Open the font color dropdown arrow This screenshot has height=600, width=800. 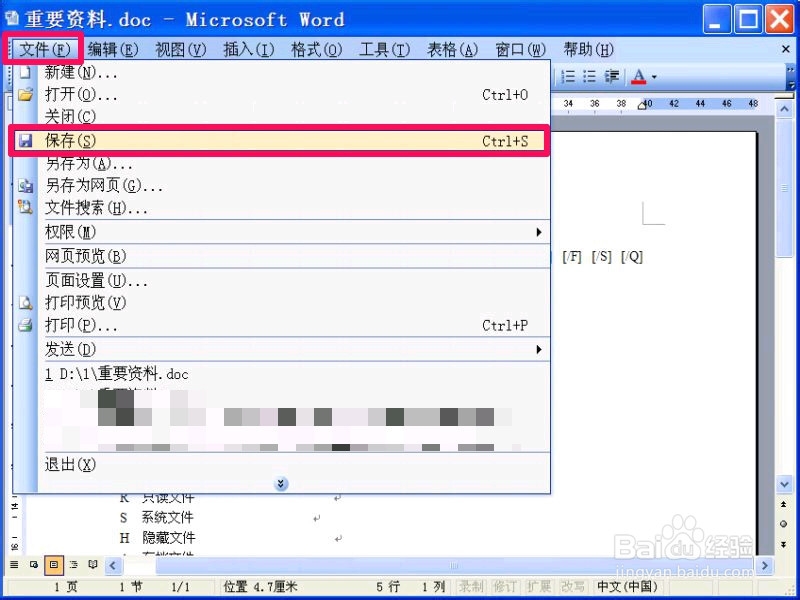click(654, 78)
